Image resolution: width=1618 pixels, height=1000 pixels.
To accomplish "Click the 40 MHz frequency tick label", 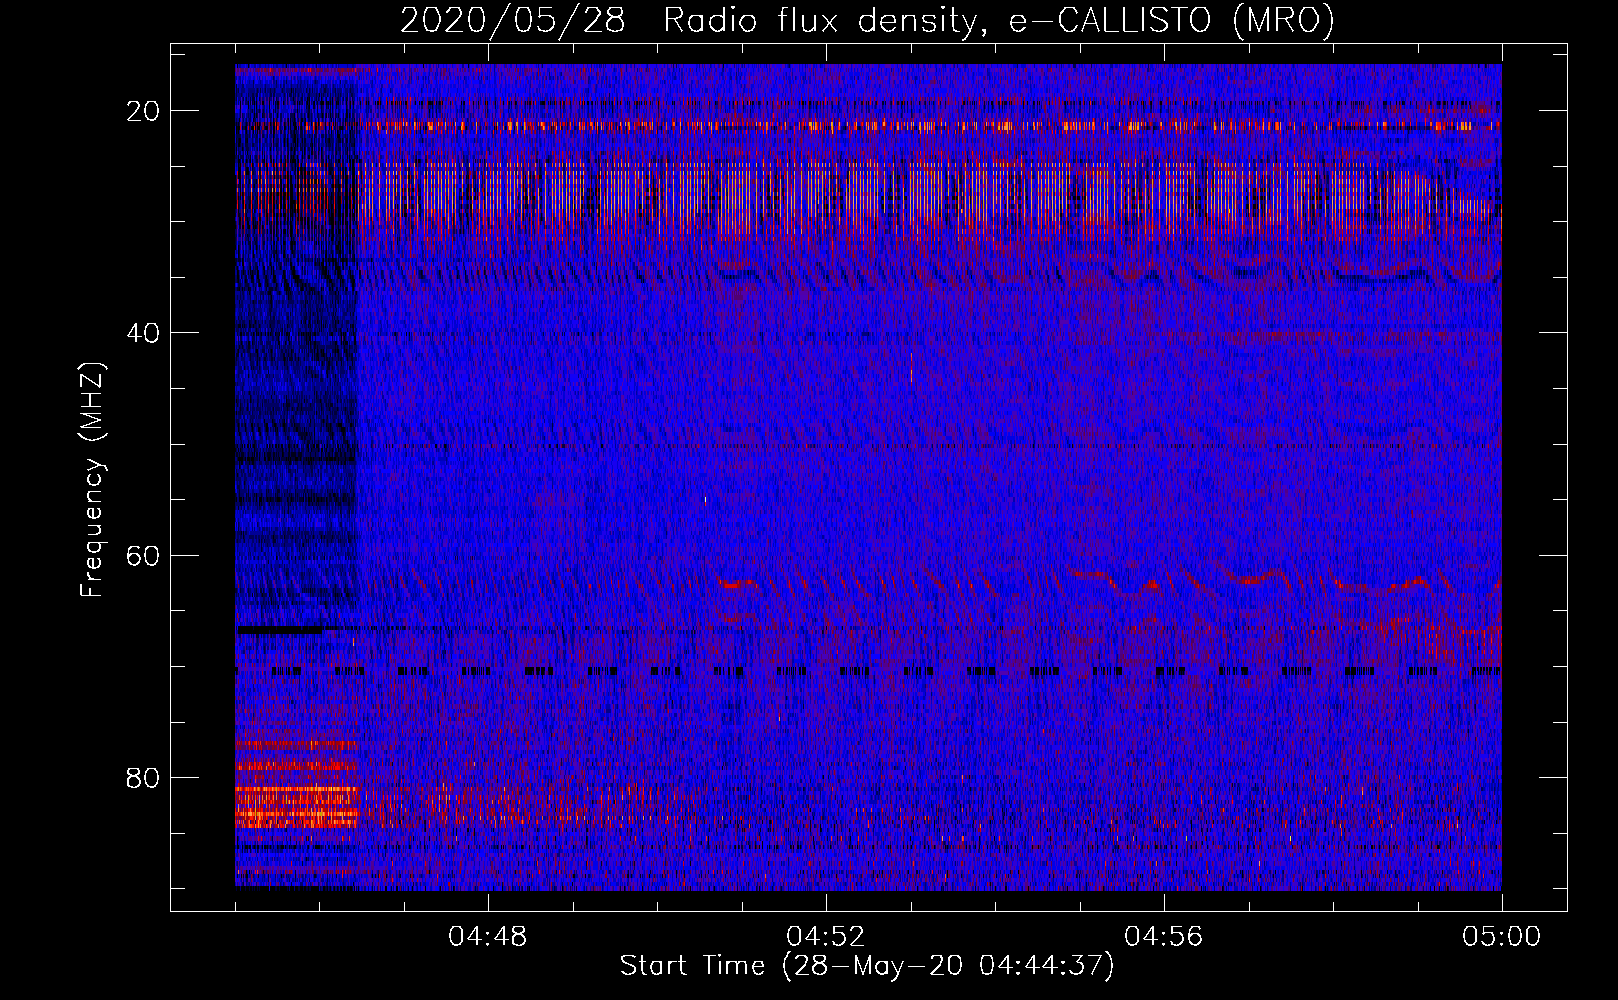I will pyautogui.click(x=144, y=333).
